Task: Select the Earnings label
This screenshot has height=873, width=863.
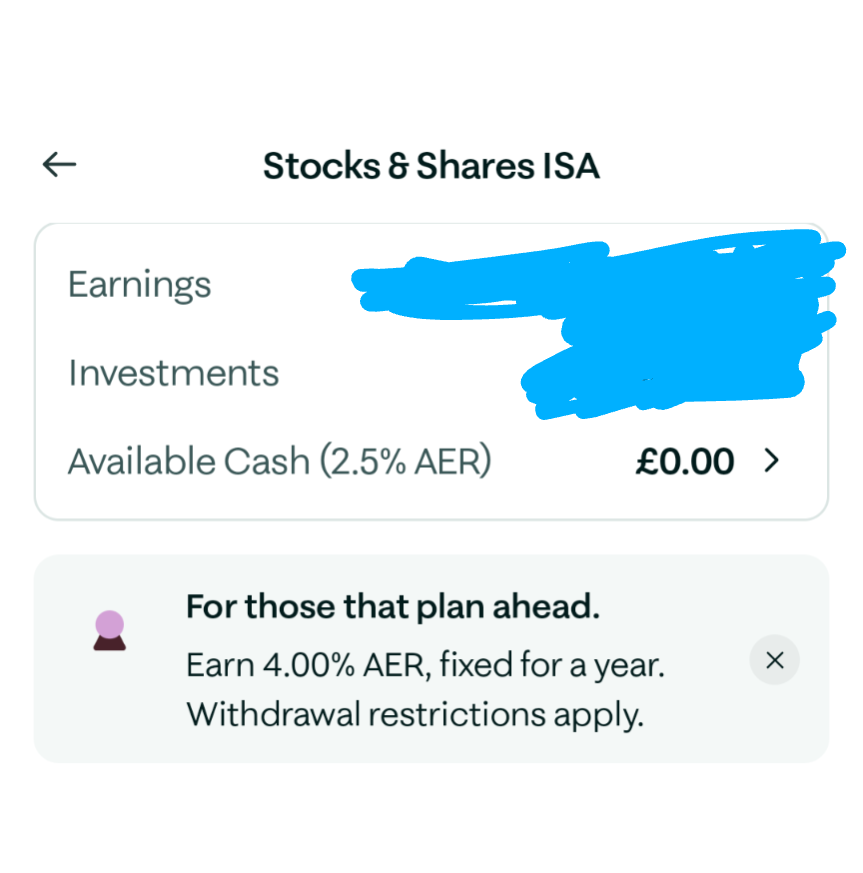Action: coord(139,285)
